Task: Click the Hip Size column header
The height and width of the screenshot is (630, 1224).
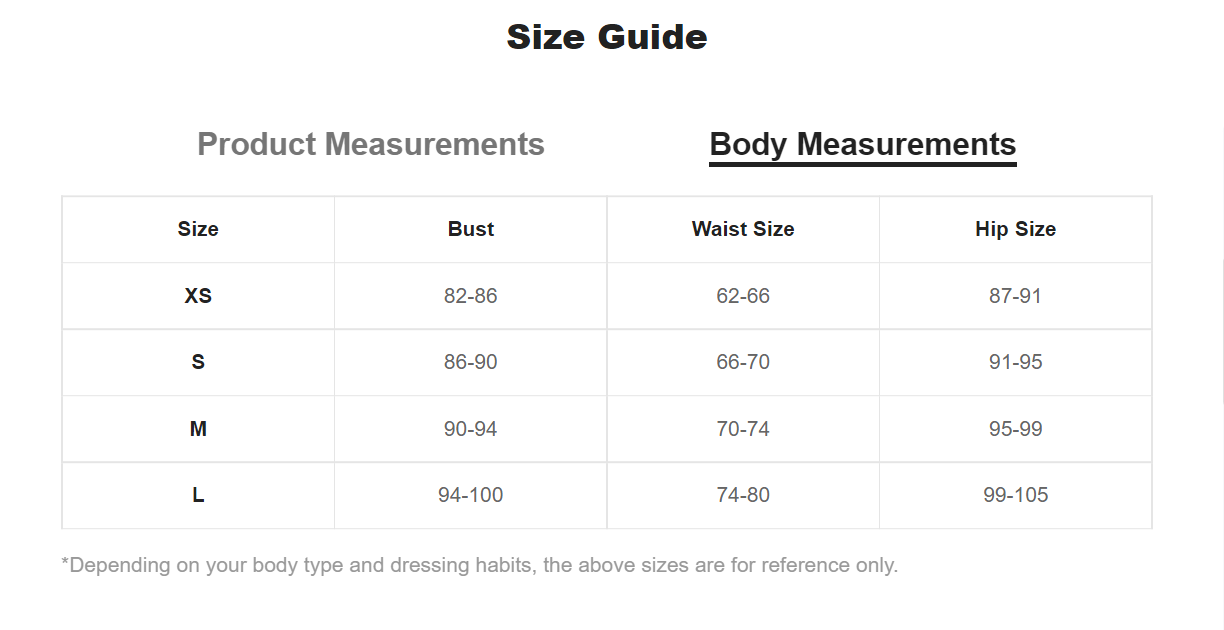Action: (1015, 229)
